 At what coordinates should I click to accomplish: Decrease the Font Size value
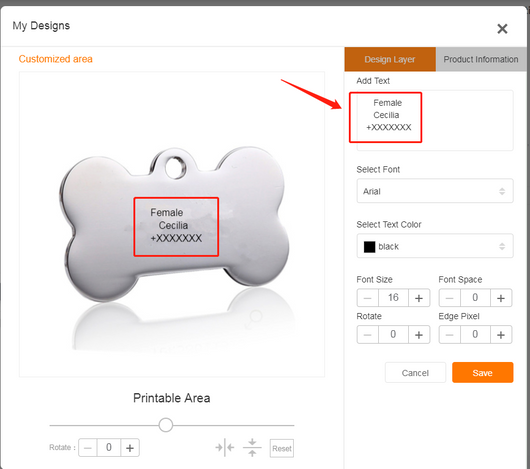click(x=368, y=298)
